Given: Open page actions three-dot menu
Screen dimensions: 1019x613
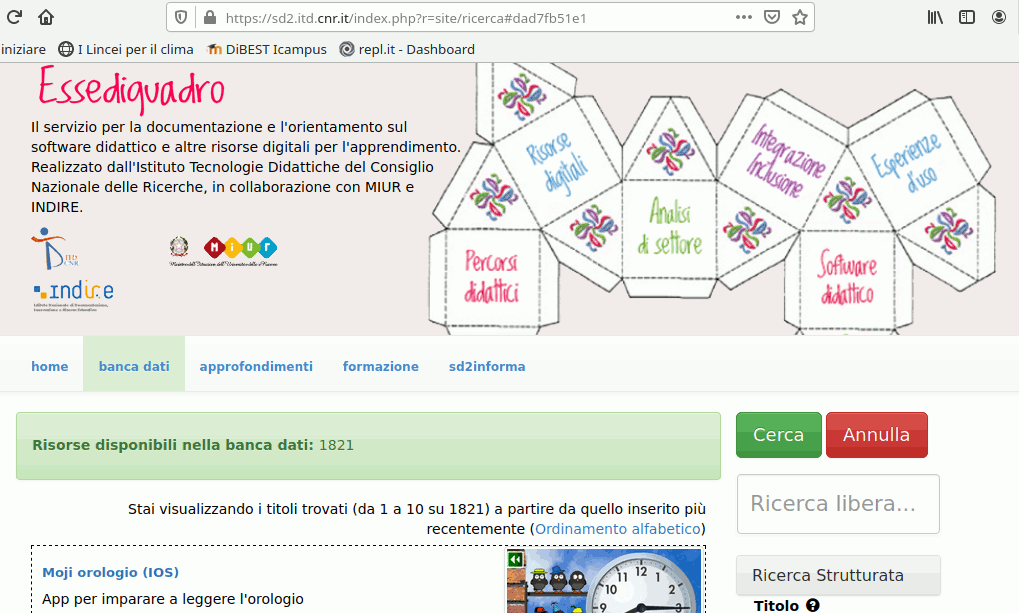Looking at the screenshot, I should (743, 18).
